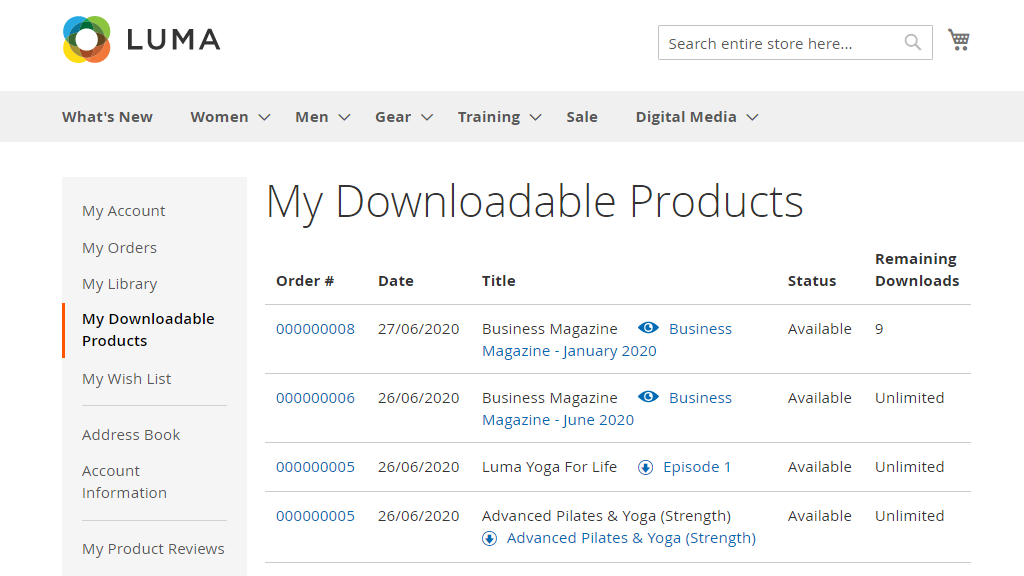Open My Library in sidebar
The width and height of the screenshot is (1024, 576).
pos(120,284)
